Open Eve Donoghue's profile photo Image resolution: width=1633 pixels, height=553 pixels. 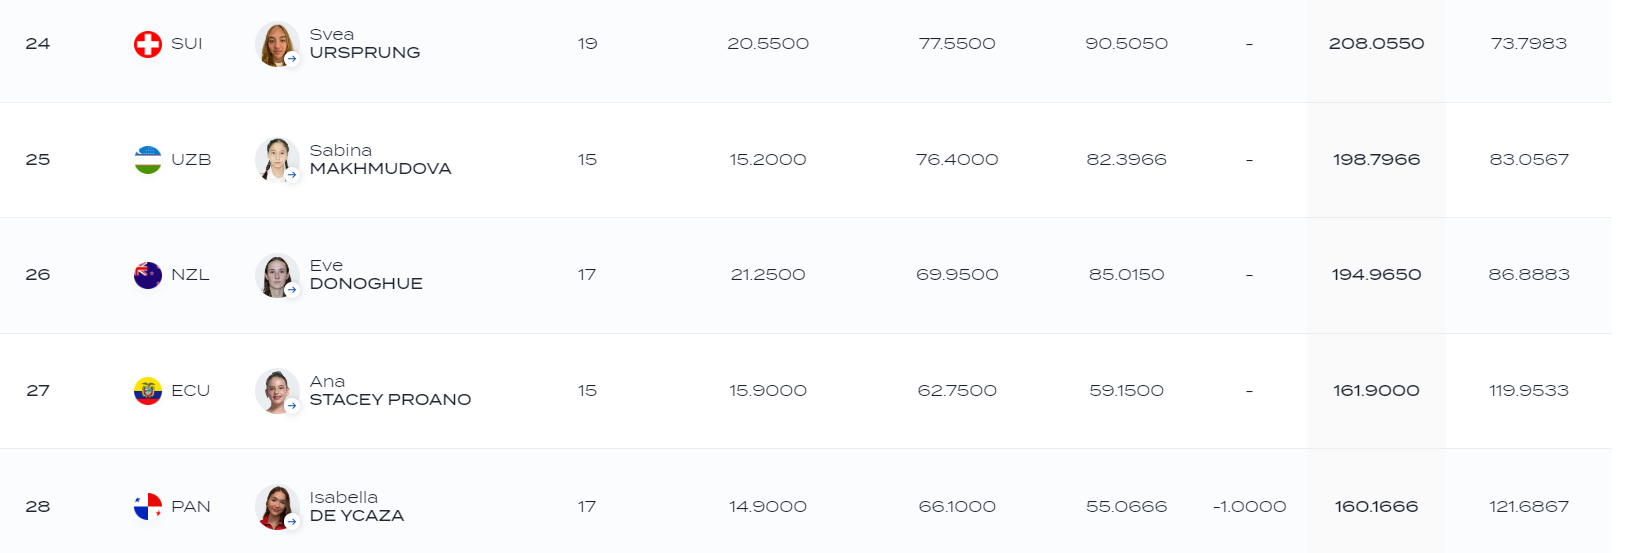tap(277, 275)
